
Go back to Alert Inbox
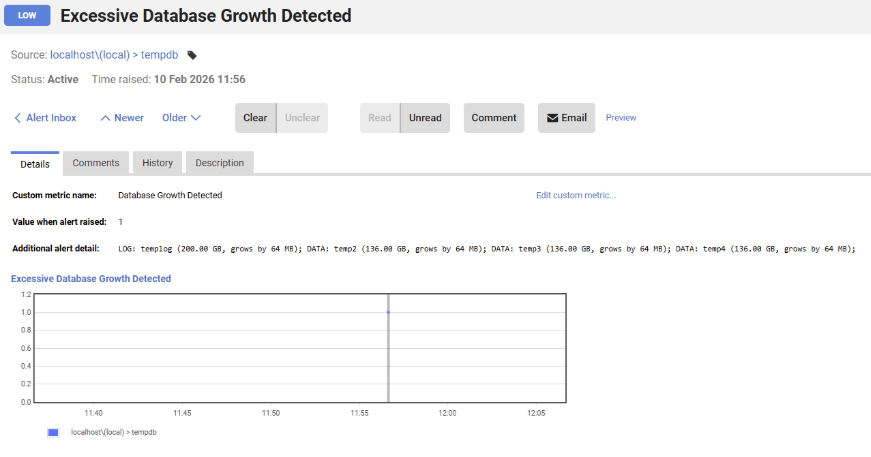[x=45, y=118]
